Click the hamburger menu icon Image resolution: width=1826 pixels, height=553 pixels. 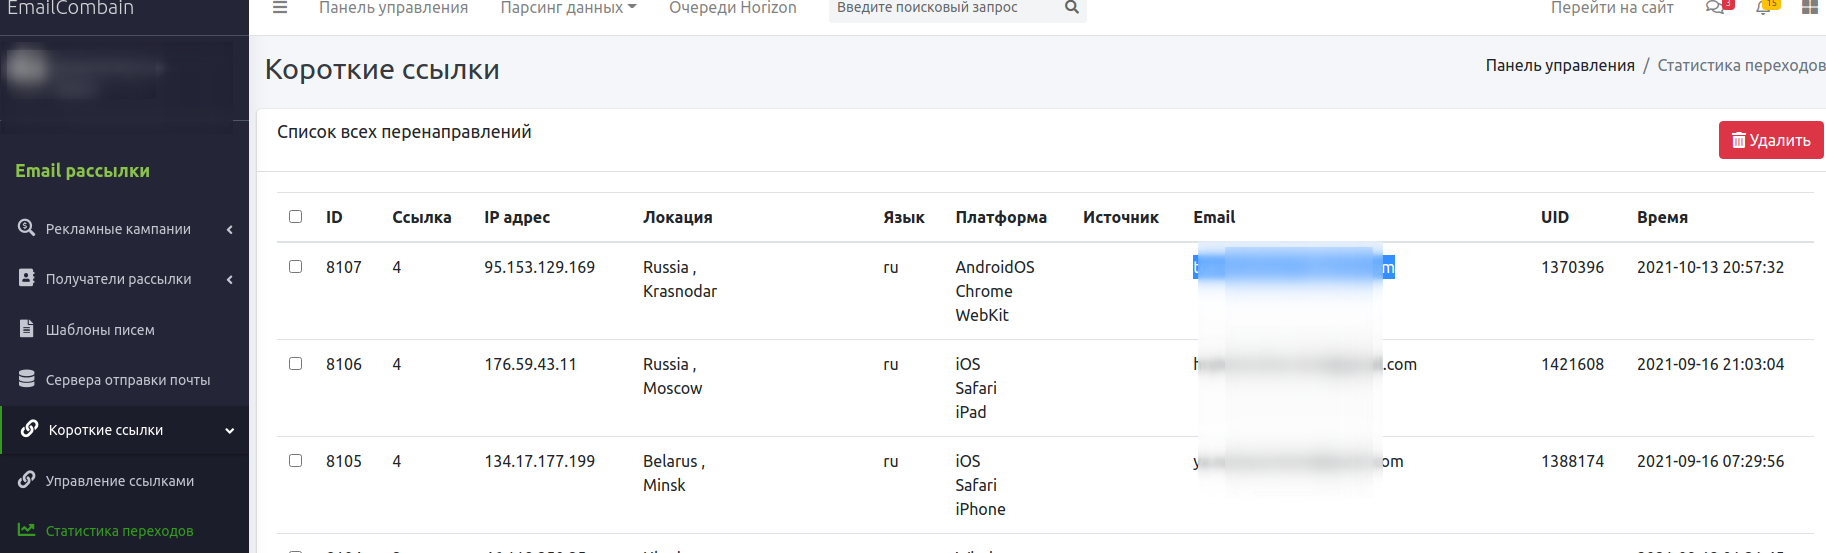pyautogui.click(x=280, y=8)
